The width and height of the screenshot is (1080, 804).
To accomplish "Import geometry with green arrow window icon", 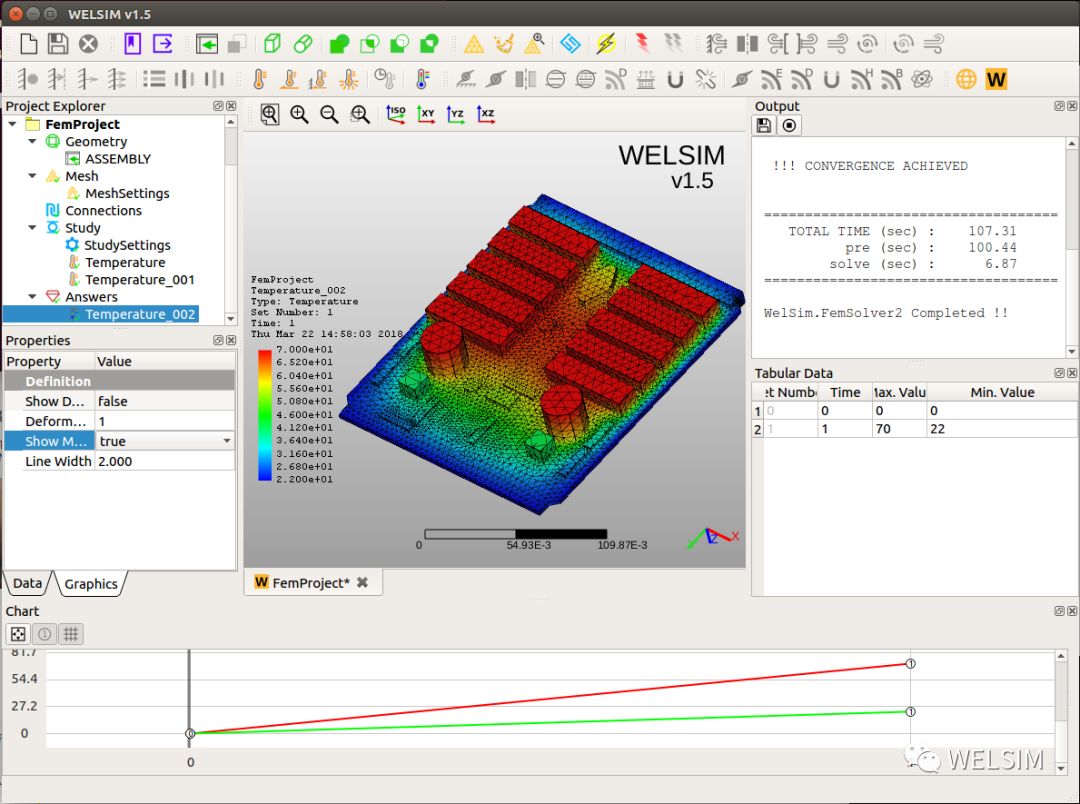I will [207, 44].
